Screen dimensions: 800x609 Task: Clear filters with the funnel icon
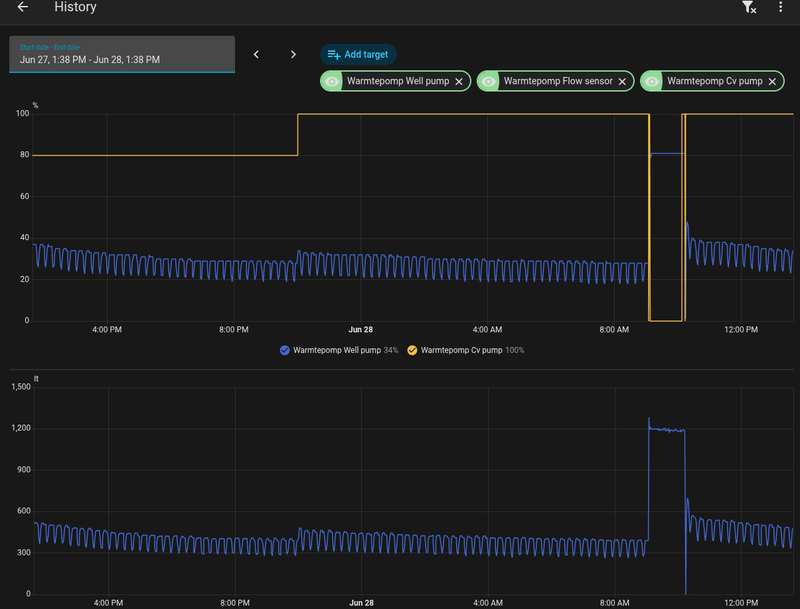click(749, 7)
